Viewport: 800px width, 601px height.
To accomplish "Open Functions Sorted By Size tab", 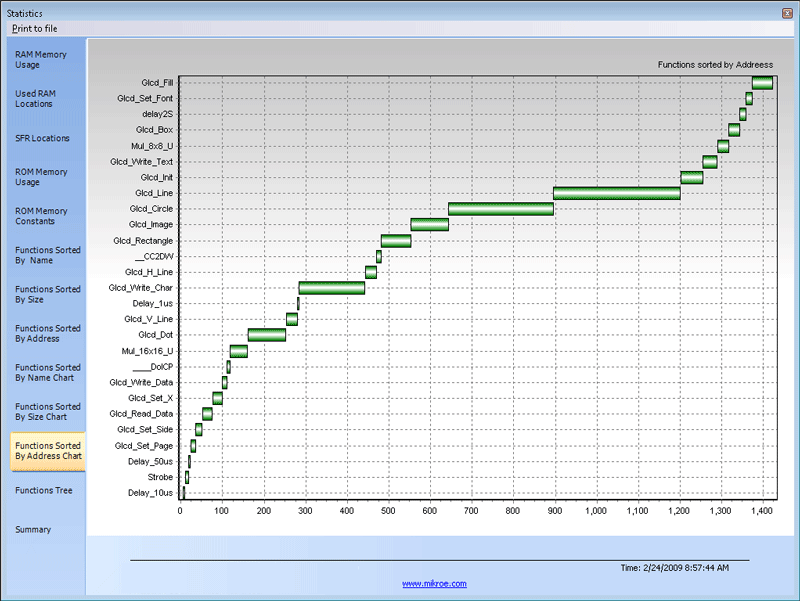I will click(47, 294).
